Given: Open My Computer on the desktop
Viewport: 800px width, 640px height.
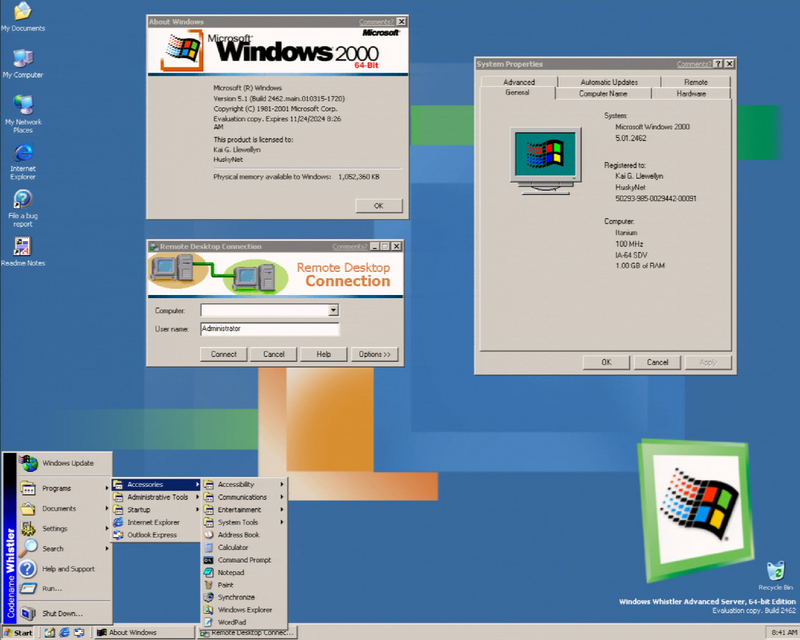Looking at the screenshot, I should 22,60.
